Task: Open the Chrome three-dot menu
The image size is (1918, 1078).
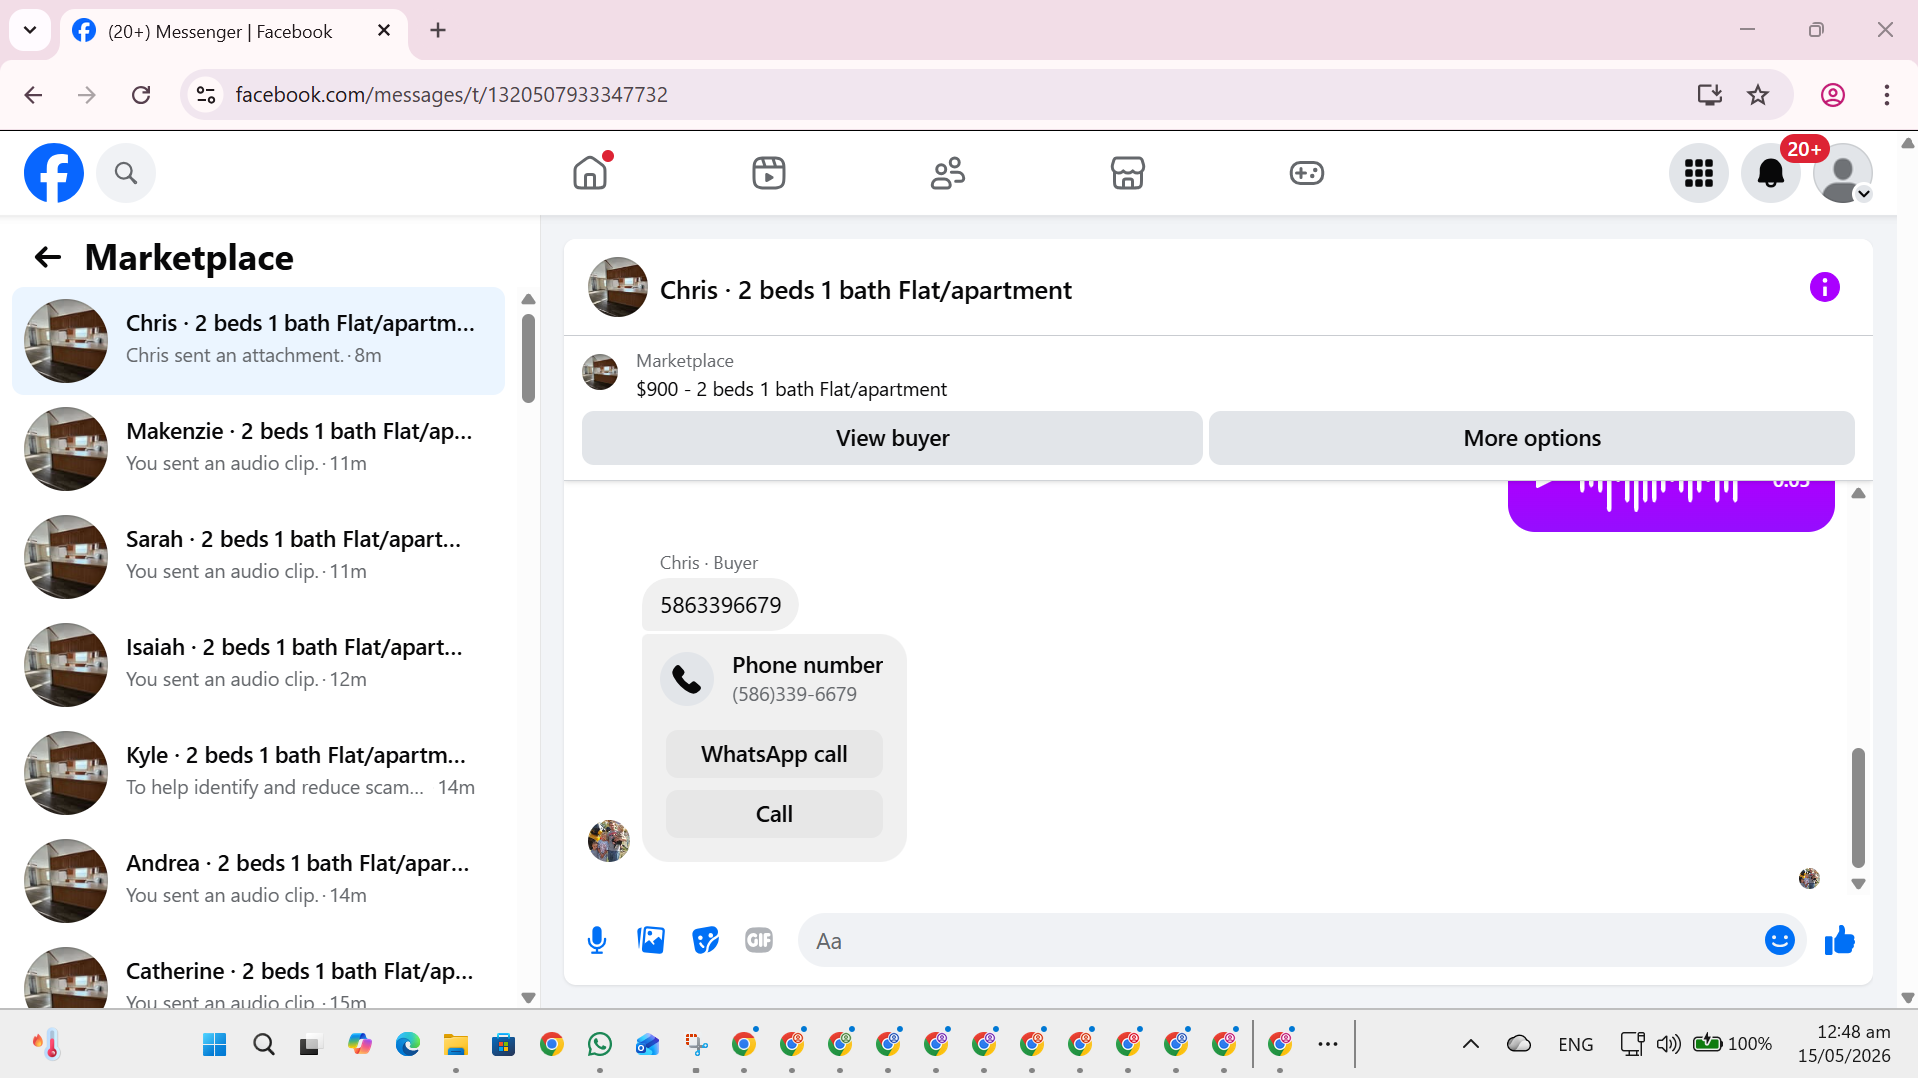Action: pos(1886,95)
